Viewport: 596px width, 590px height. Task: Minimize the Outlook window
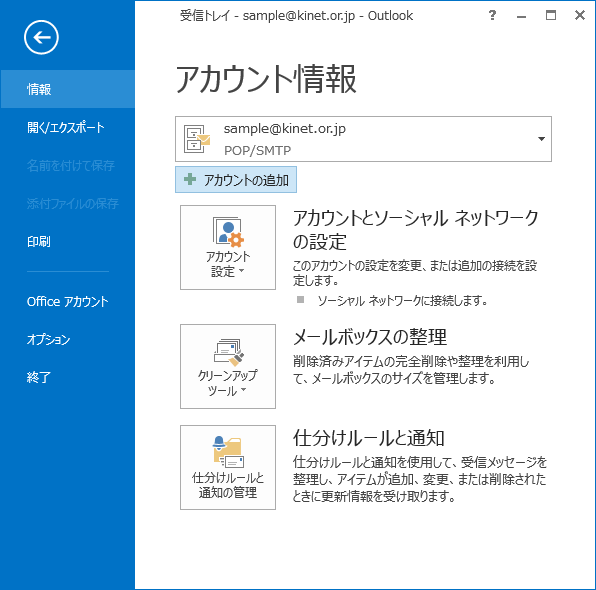[521, 16]
